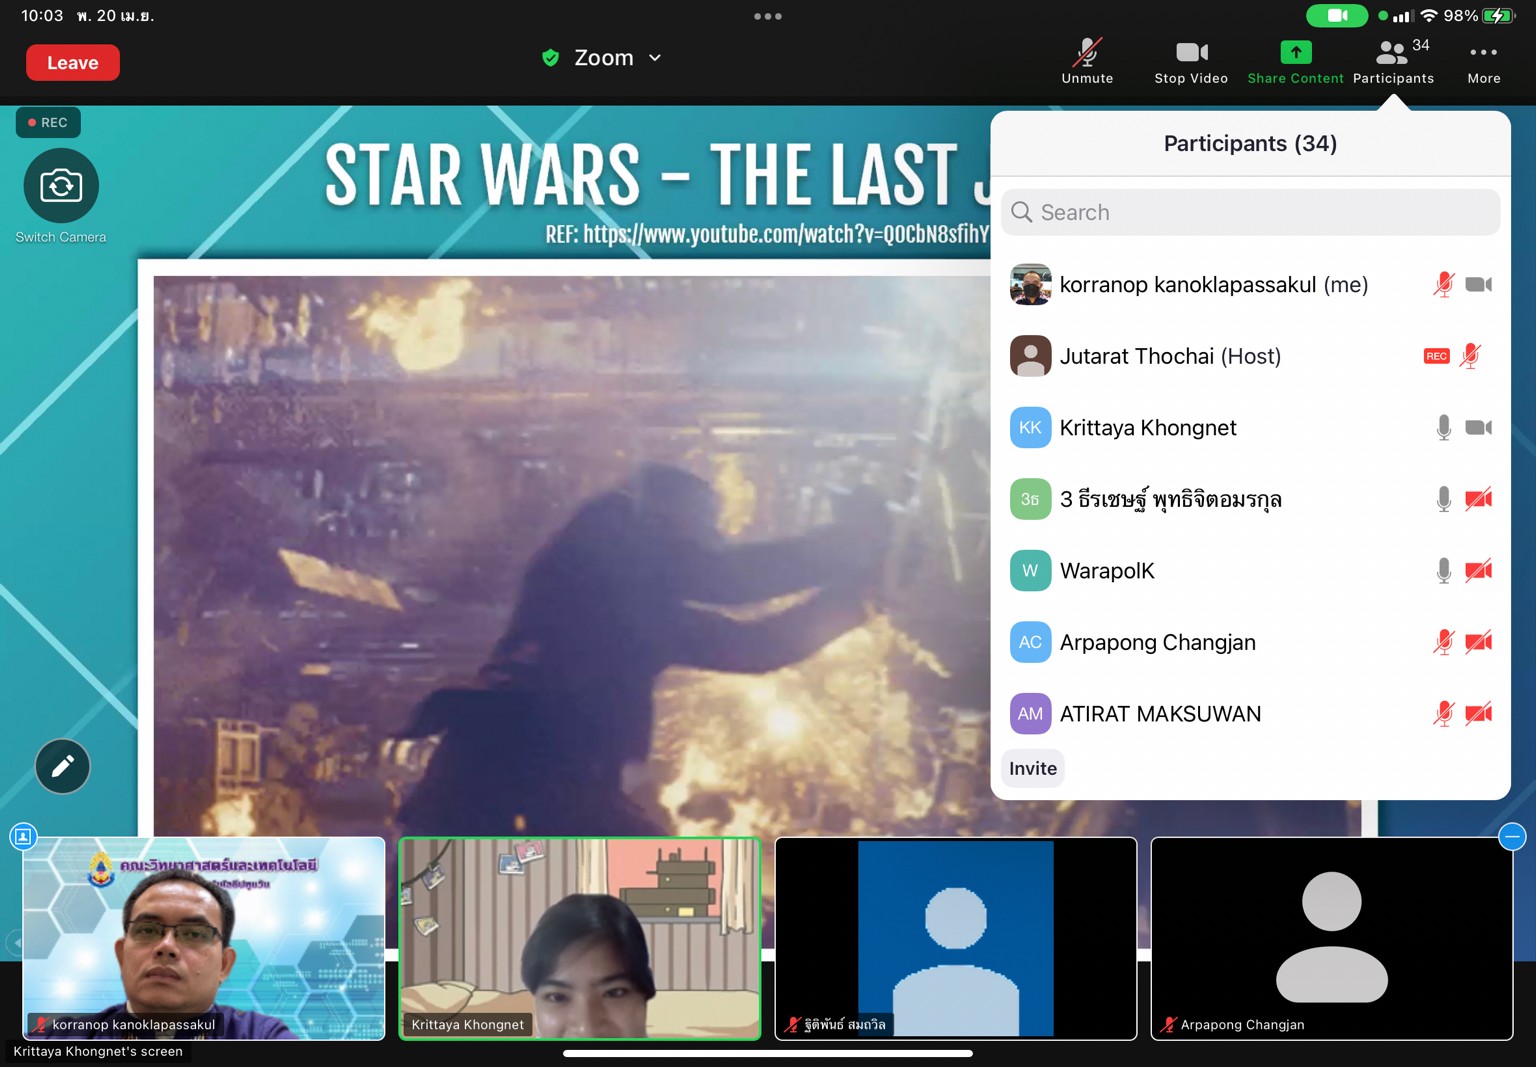Toggle the gallery view icon above thumbnails
The height and width of the screenshot is (1067, 1536).
point(23,836)
